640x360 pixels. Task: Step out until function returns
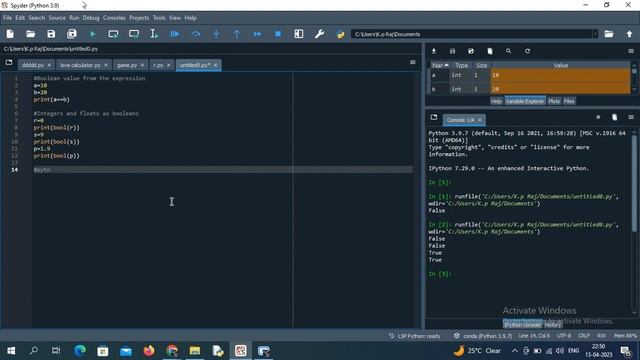tap(237, 34)
